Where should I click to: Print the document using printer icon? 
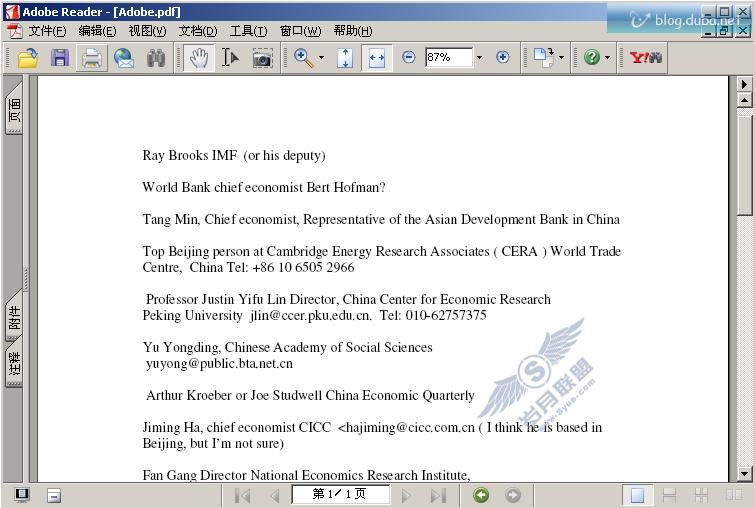pyautogui.click(x=91, y=58)
